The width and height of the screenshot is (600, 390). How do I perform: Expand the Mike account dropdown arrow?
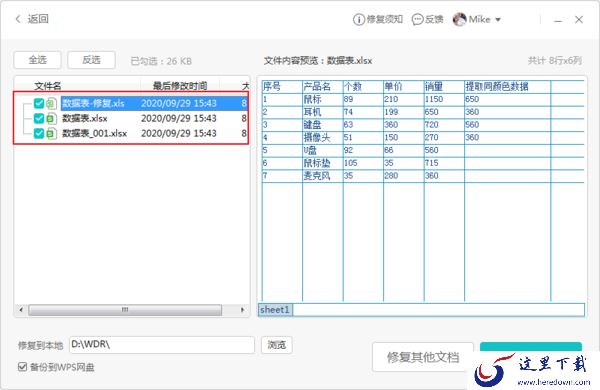tap(498, 20)
